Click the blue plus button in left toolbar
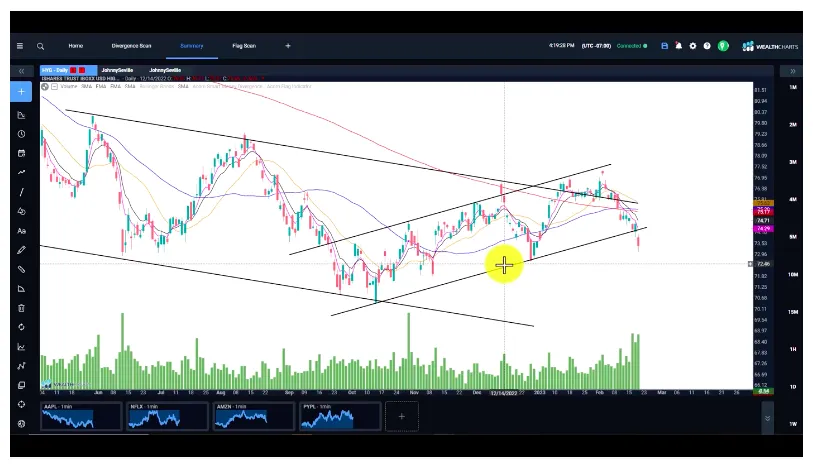The width and height of the screenshot is (813, 469). [22, 92]
